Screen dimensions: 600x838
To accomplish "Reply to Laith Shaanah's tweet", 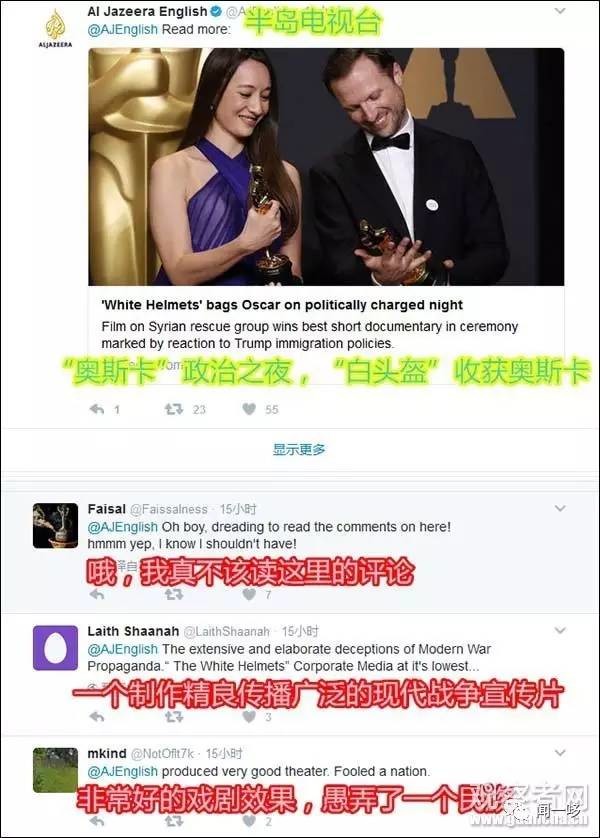I will tap(97, 717).
